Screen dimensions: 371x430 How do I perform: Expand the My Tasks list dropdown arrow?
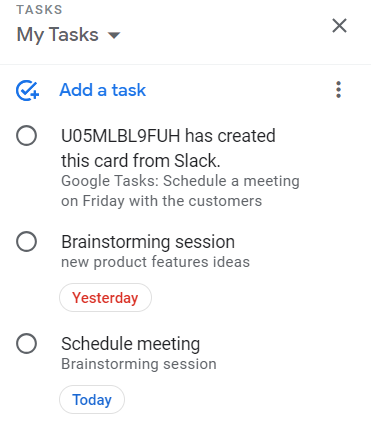[114, 35]
